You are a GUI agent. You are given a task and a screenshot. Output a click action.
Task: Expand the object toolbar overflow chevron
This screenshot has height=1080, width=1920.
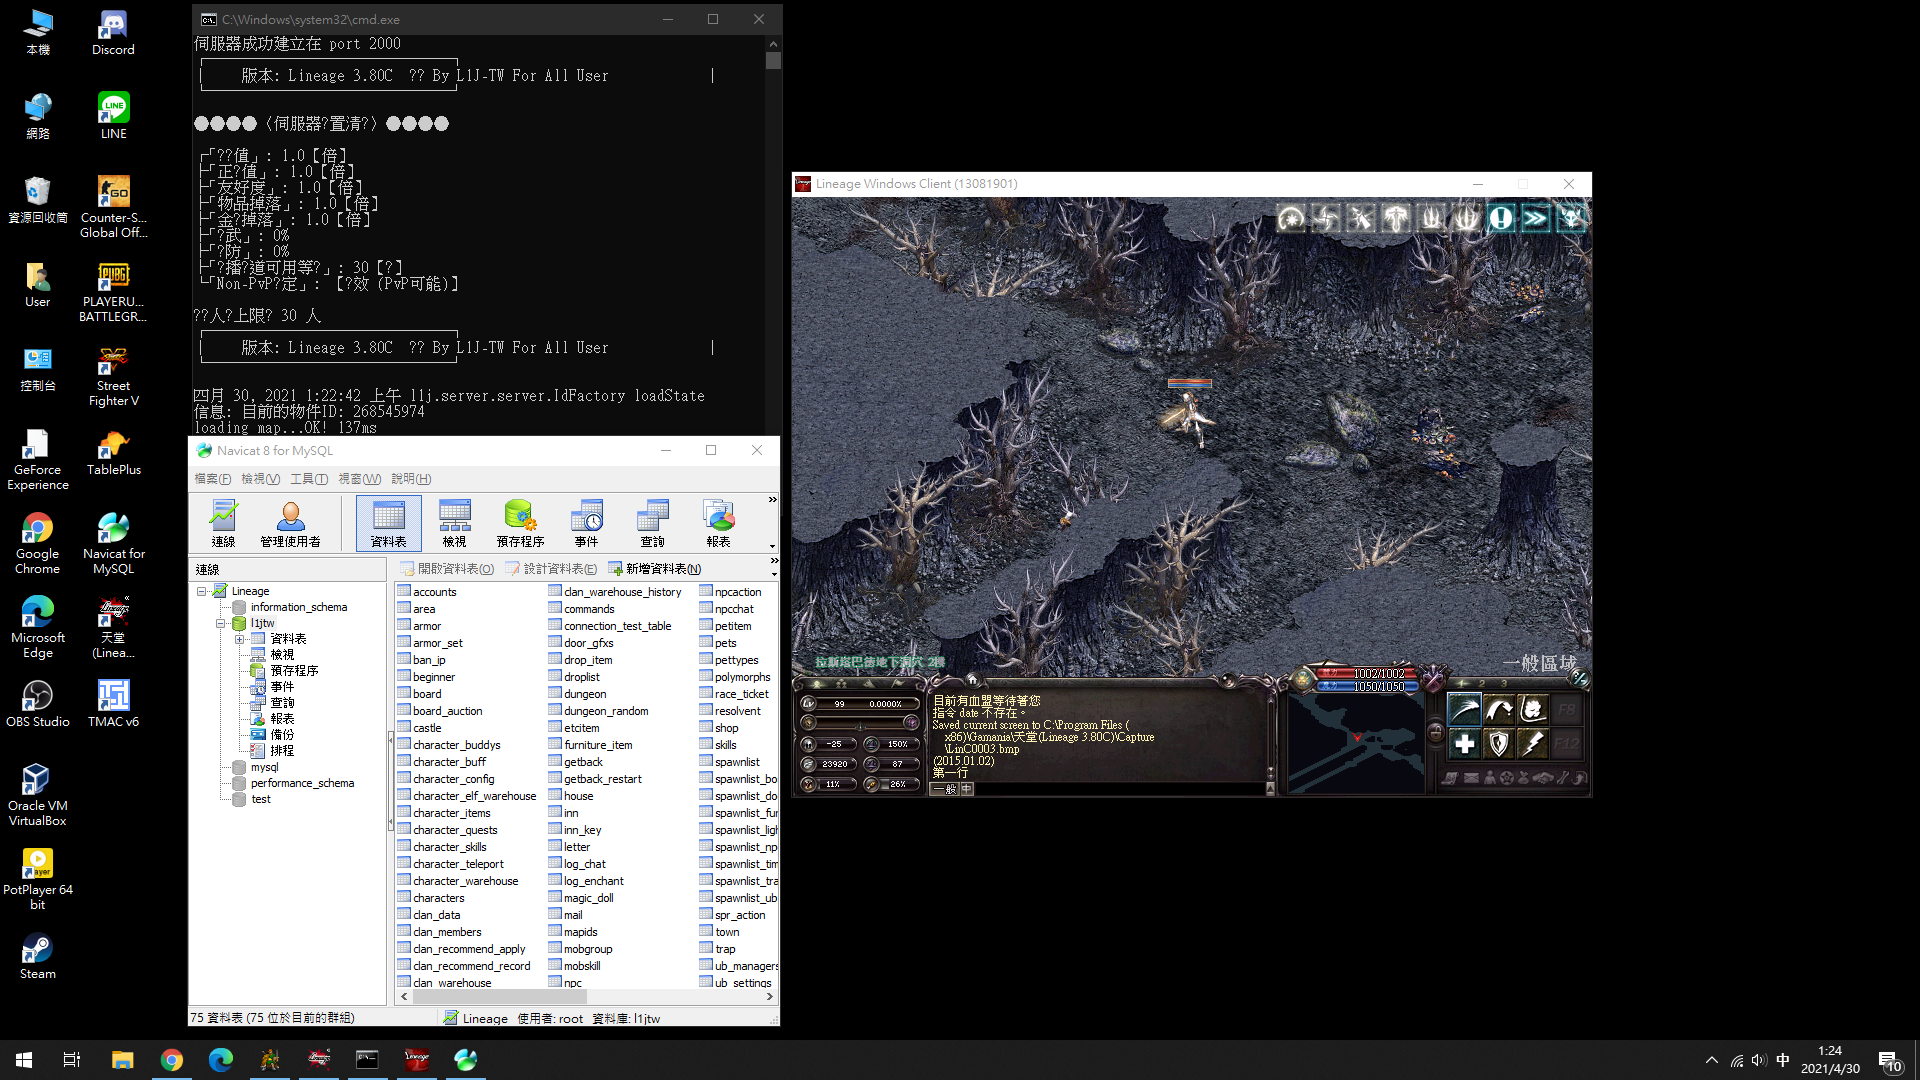[773, 561]
